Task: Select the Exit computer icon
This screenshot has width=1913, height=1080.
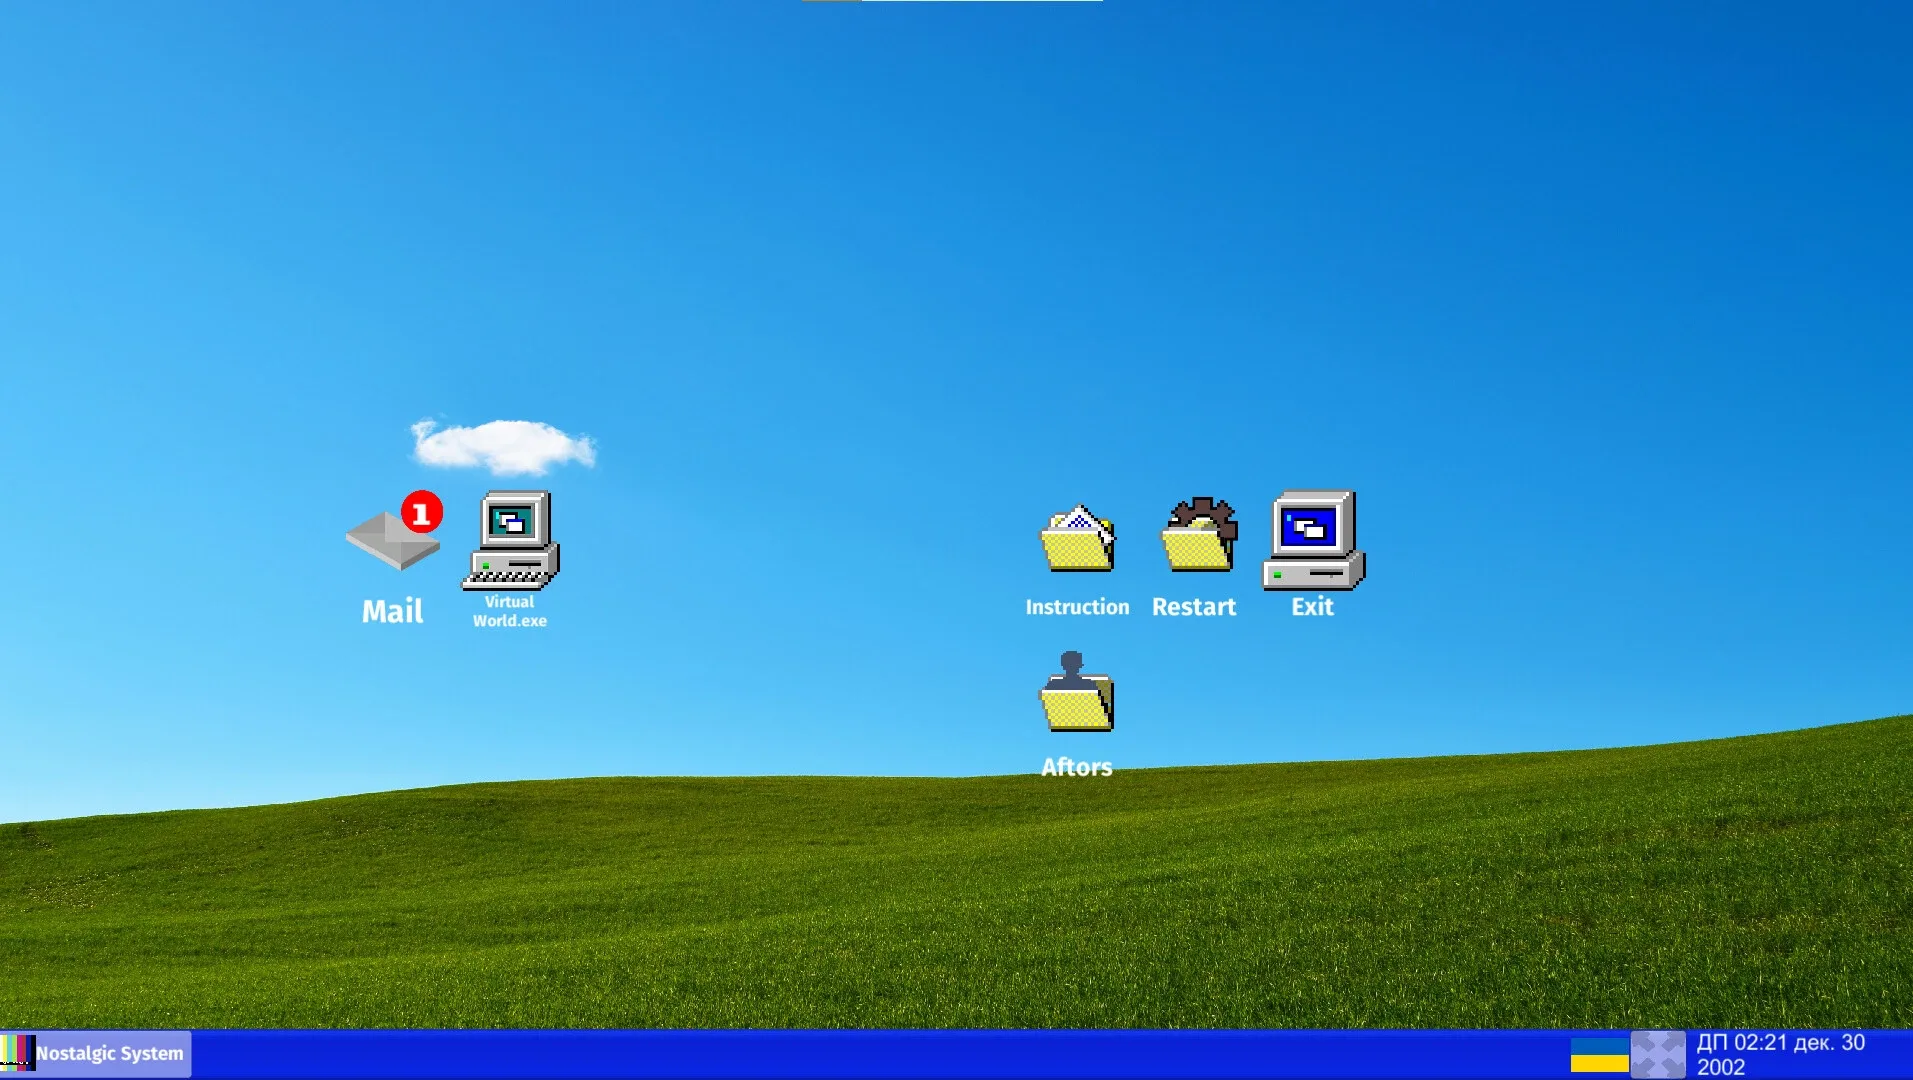Action: pyautogui.click(x=1312, y=540)
